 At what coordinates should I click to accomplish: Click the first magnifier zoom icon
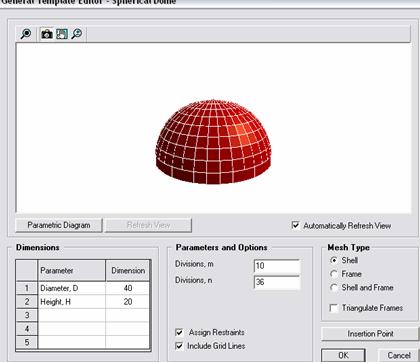(x=26, y=34)
